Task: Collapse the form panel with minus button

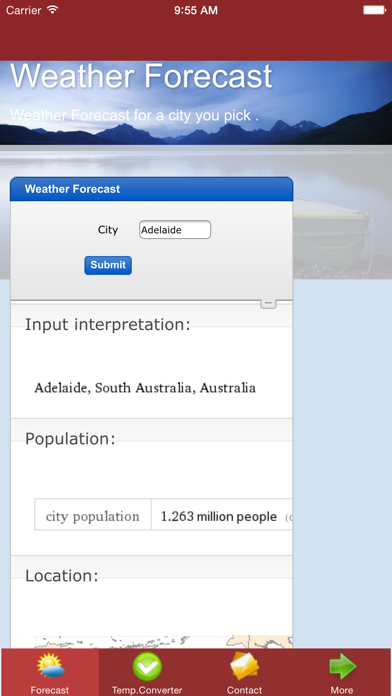Action: click(268, 303)
